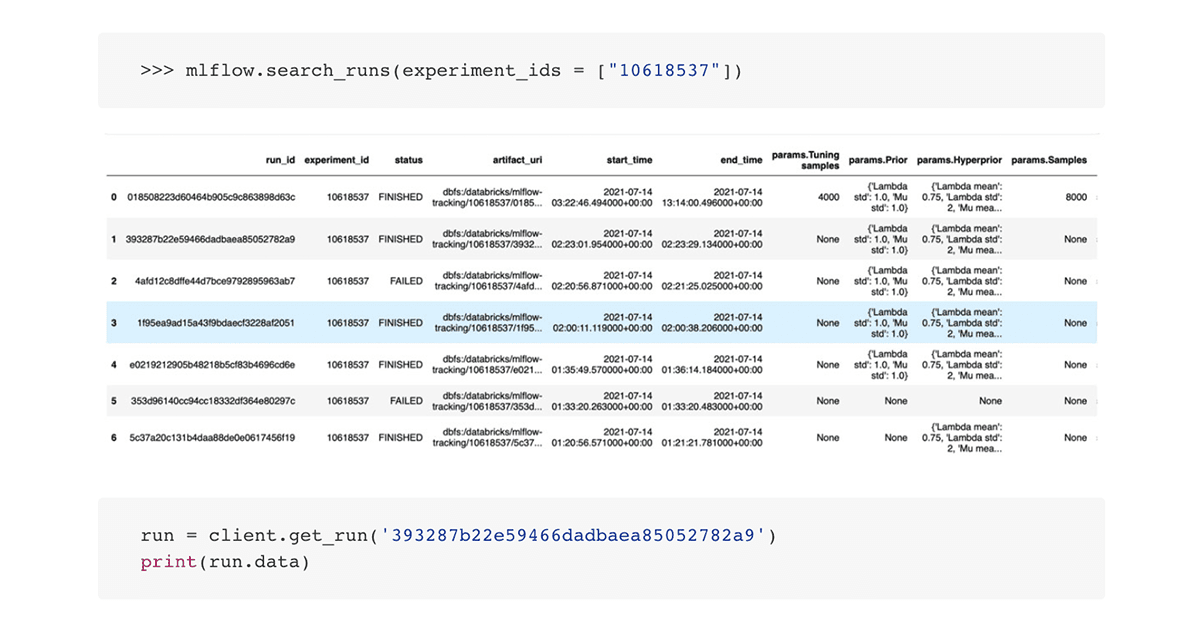This screenshot has height=630, width=1200.
Task: Click the params.Hyperprior column header
Action: click(x=959, y=160)
